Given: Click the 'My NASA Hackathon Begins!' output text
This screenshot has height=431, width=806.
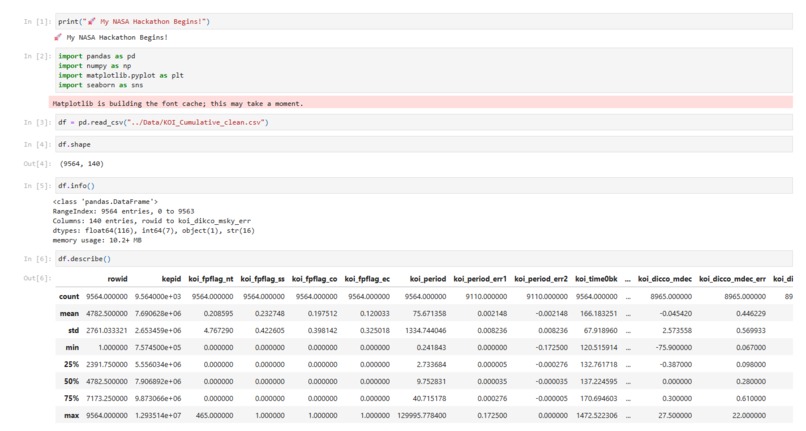Looking at the screenshot, I should [111, 38].
